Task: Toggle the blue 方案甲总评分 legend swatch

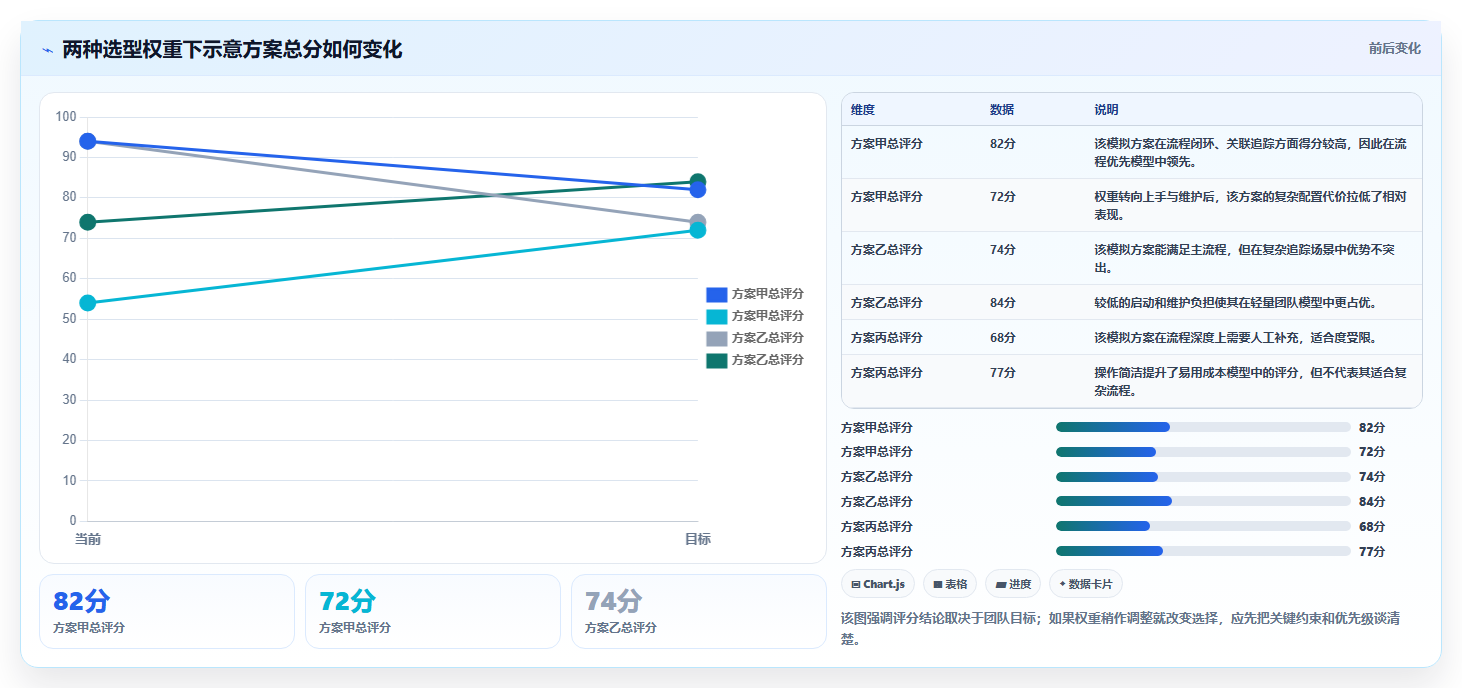Action: (x=716, y=294)
